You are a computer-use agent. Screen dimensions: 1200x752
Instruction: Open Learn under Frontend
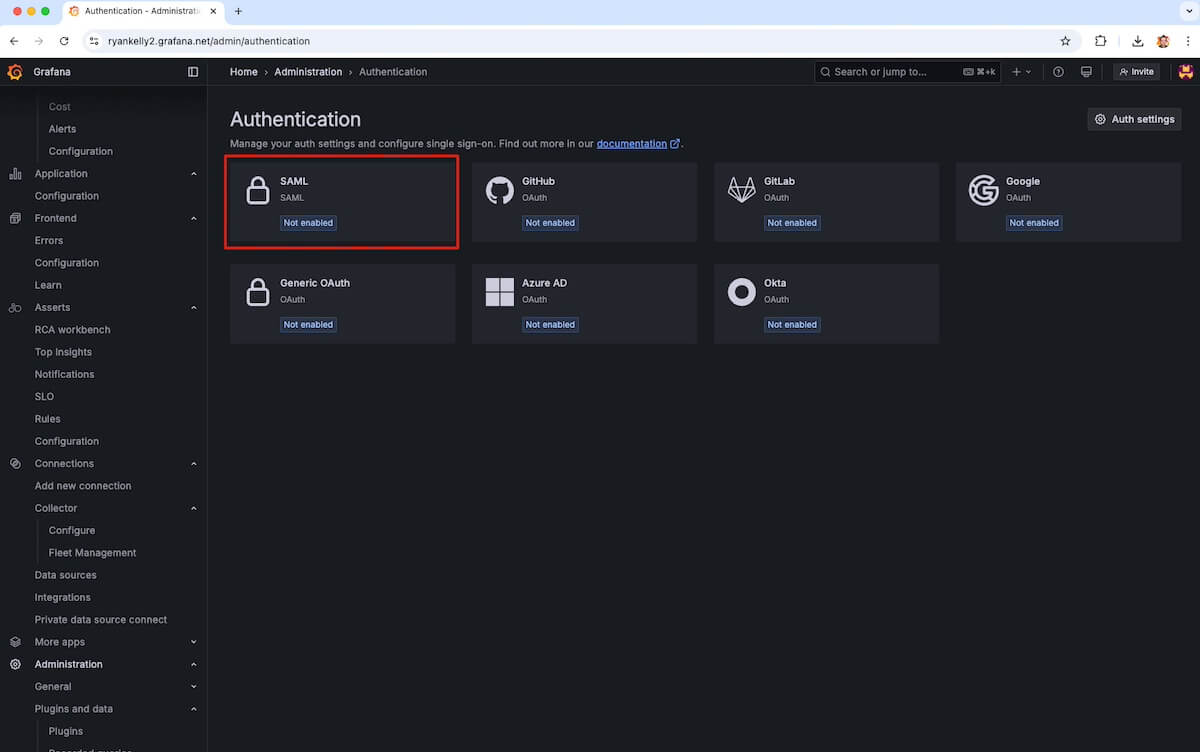coord(48,285)
